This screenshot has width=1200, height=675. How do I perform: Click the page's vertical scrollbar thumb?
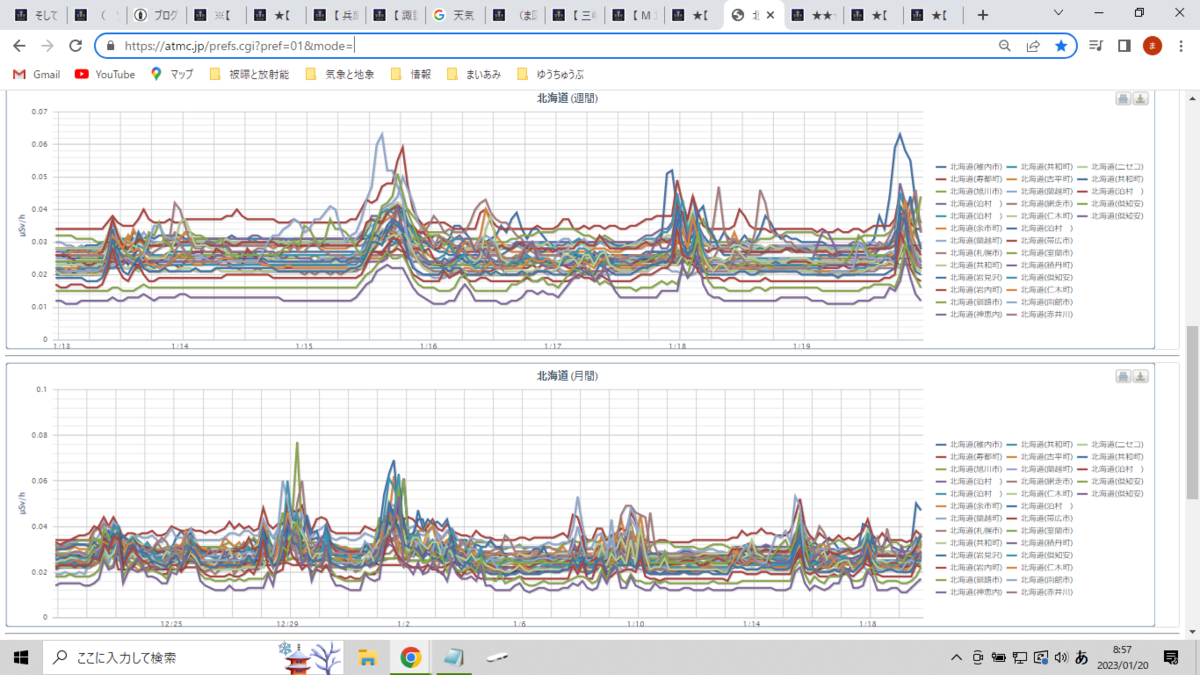(1192, 412)
